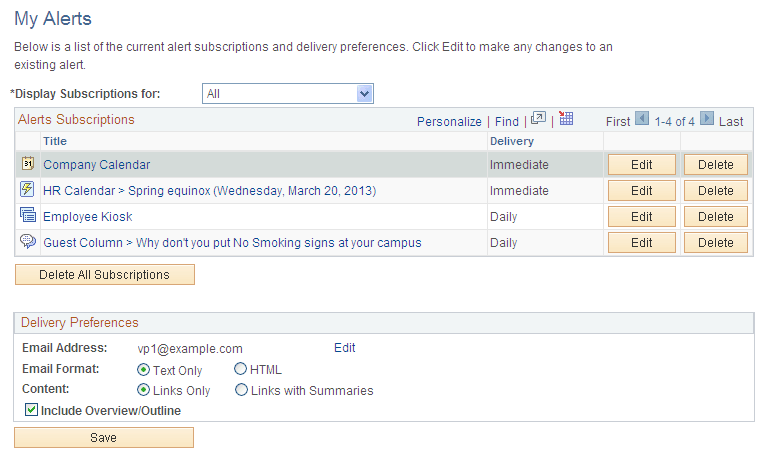Click the Company Calendar row icon
Screen dimensions: 761x453
point(27,164)
